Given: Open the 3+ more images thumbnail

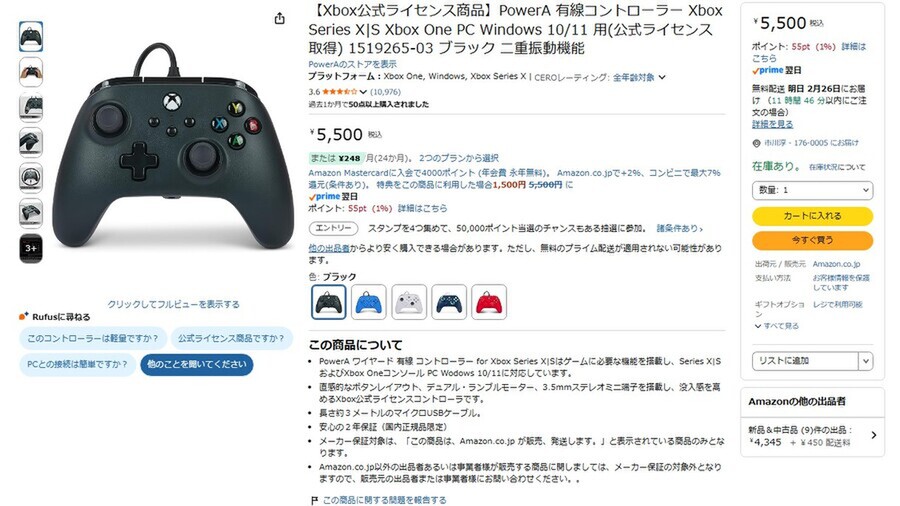Looking at the screenshot, I should pos(31,248).
